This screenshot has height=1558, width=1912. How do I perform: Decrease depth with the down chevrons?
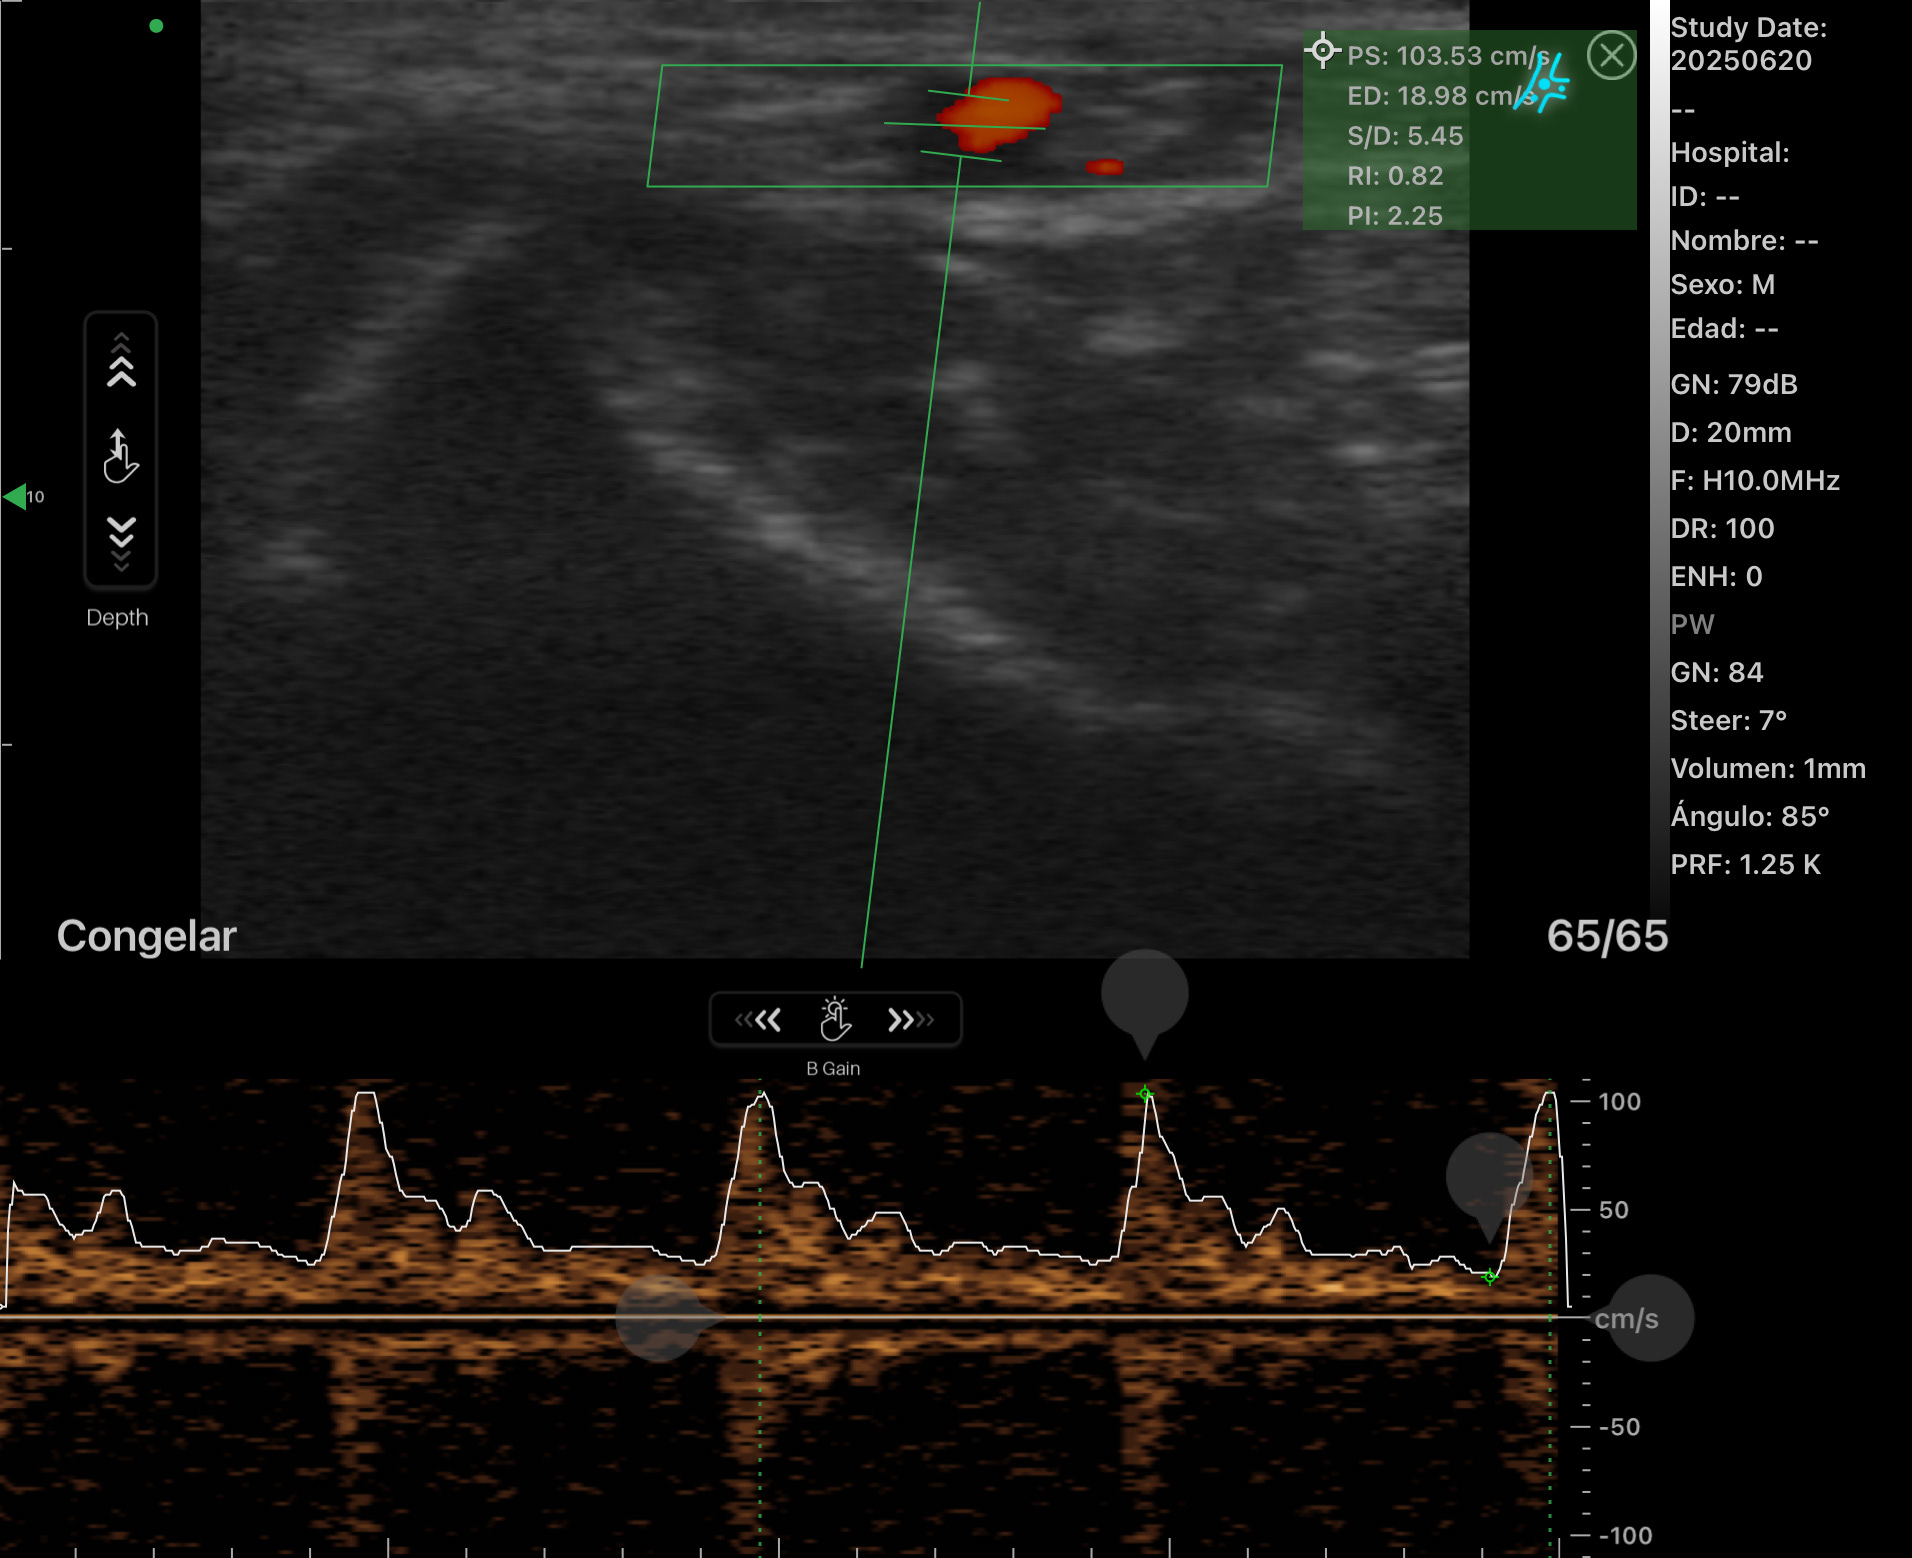click(121, 543)
